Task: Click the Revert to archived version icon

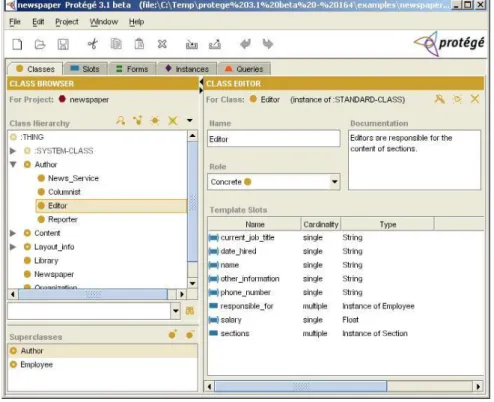Action: coord(215,44)
